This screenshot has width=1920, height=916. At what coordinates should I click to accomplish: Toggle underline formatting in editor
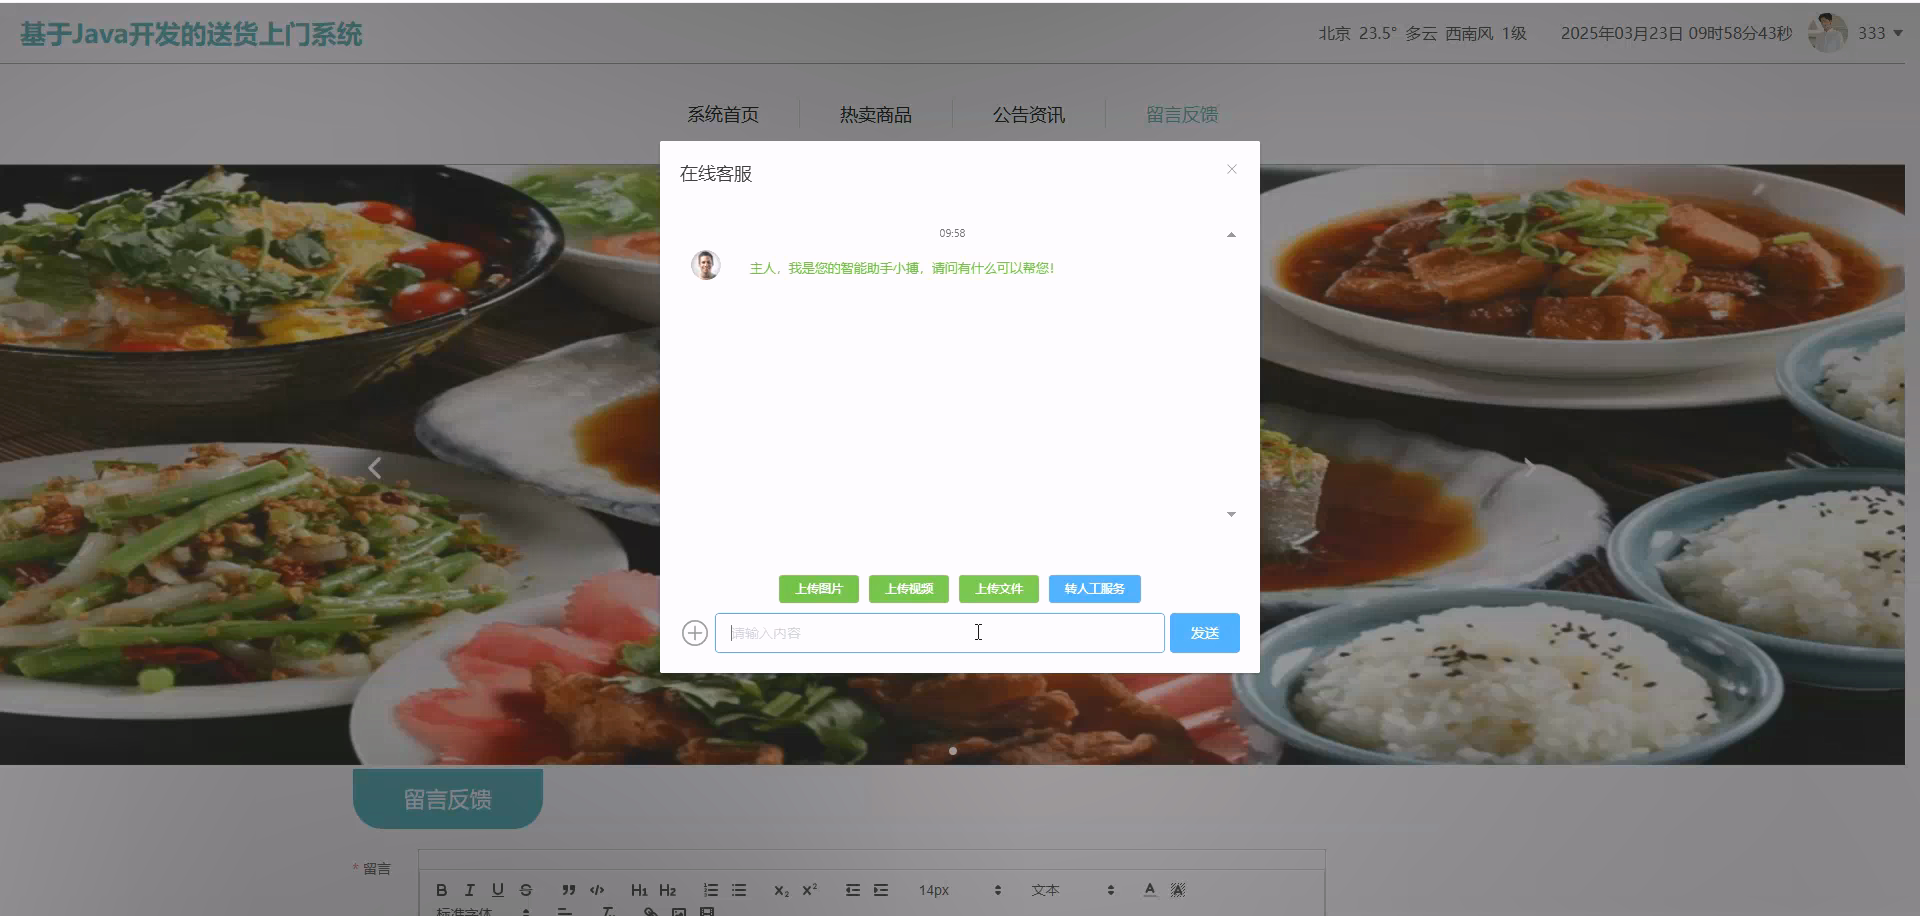coord(497,890)
